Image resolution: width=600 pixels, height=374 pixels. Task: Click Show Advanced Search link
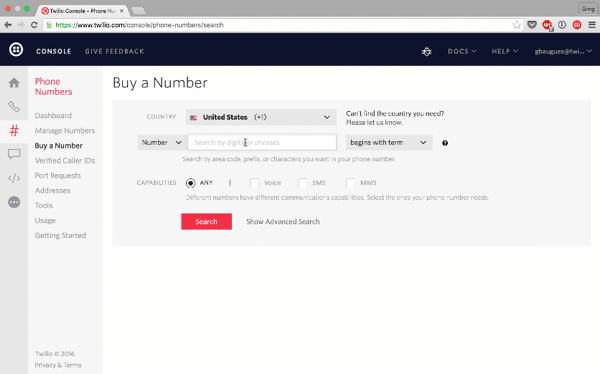click(283, 222)
